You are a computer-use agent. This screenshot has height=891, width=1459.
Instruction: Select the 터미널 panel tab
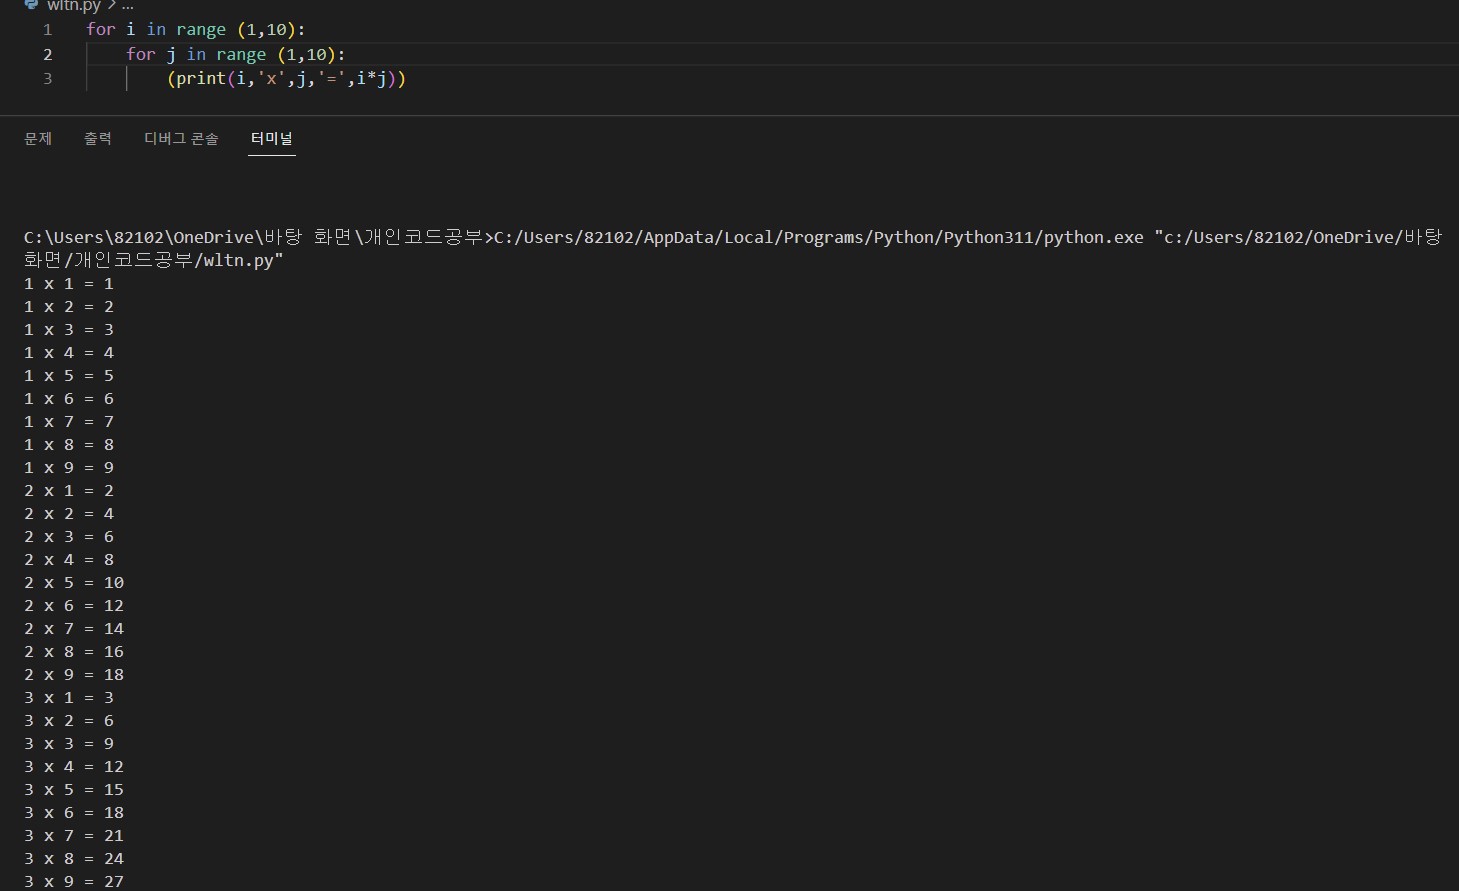[x=272, y=138]
